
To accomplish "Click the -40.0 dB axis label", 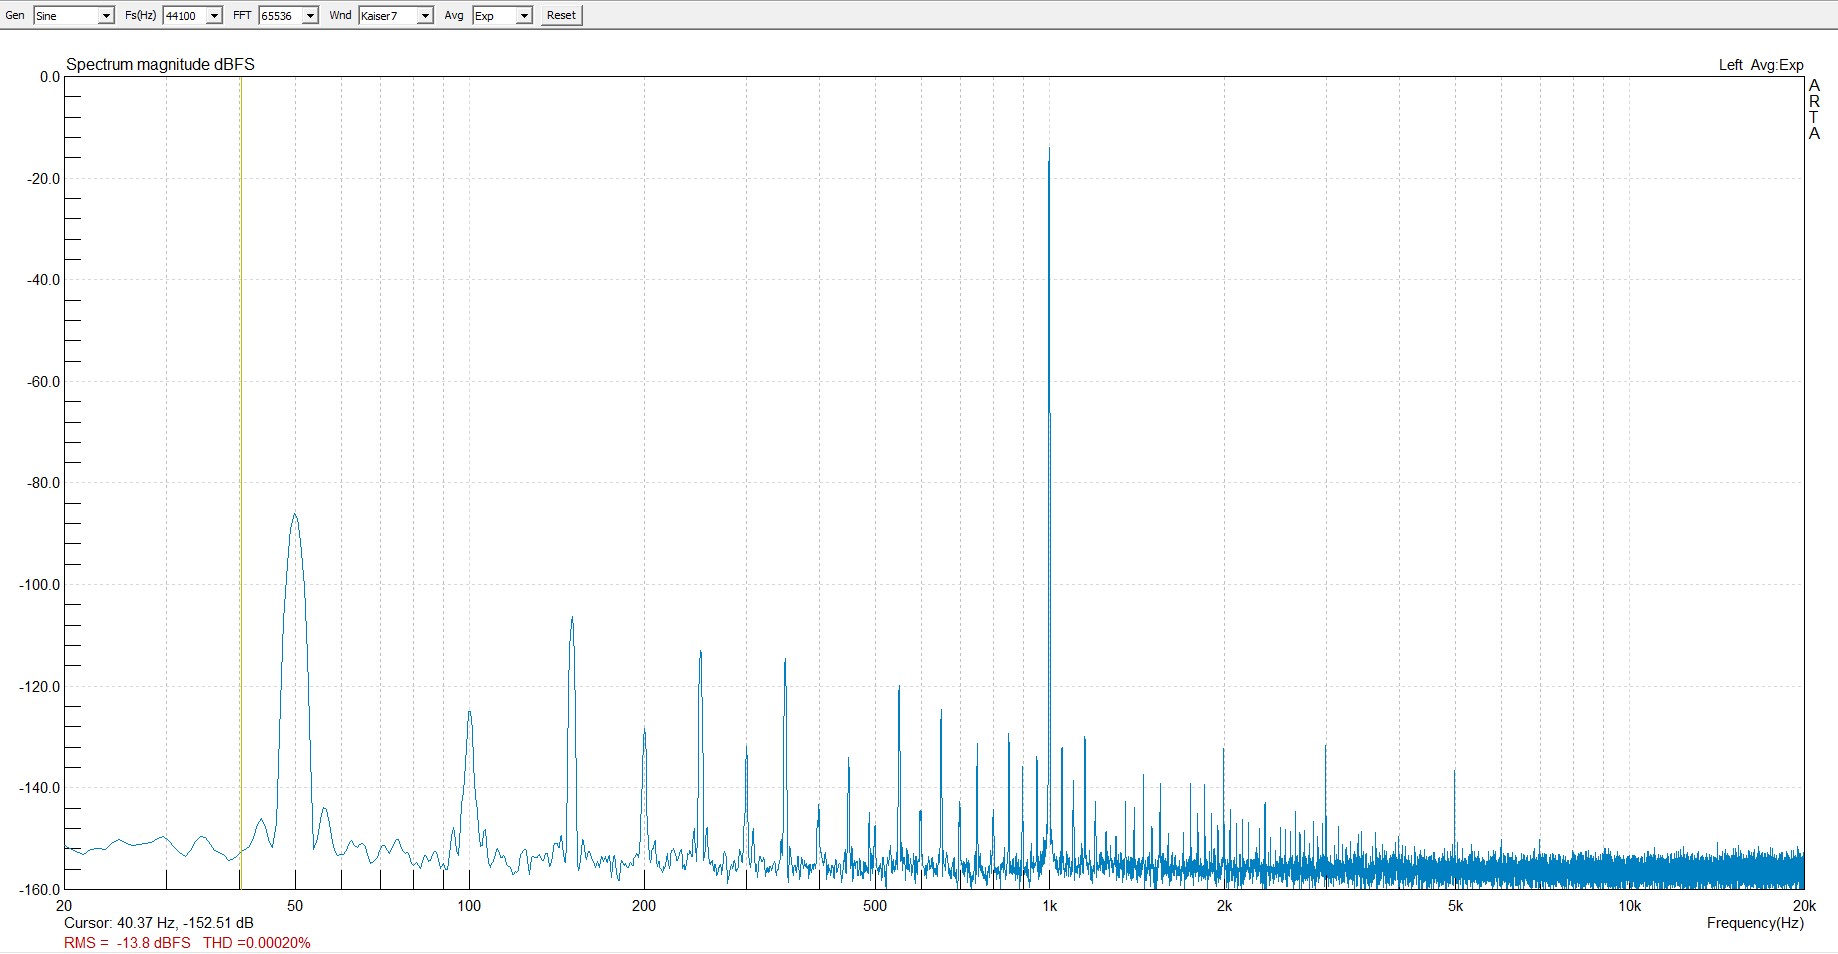I will tap(44, 280).
